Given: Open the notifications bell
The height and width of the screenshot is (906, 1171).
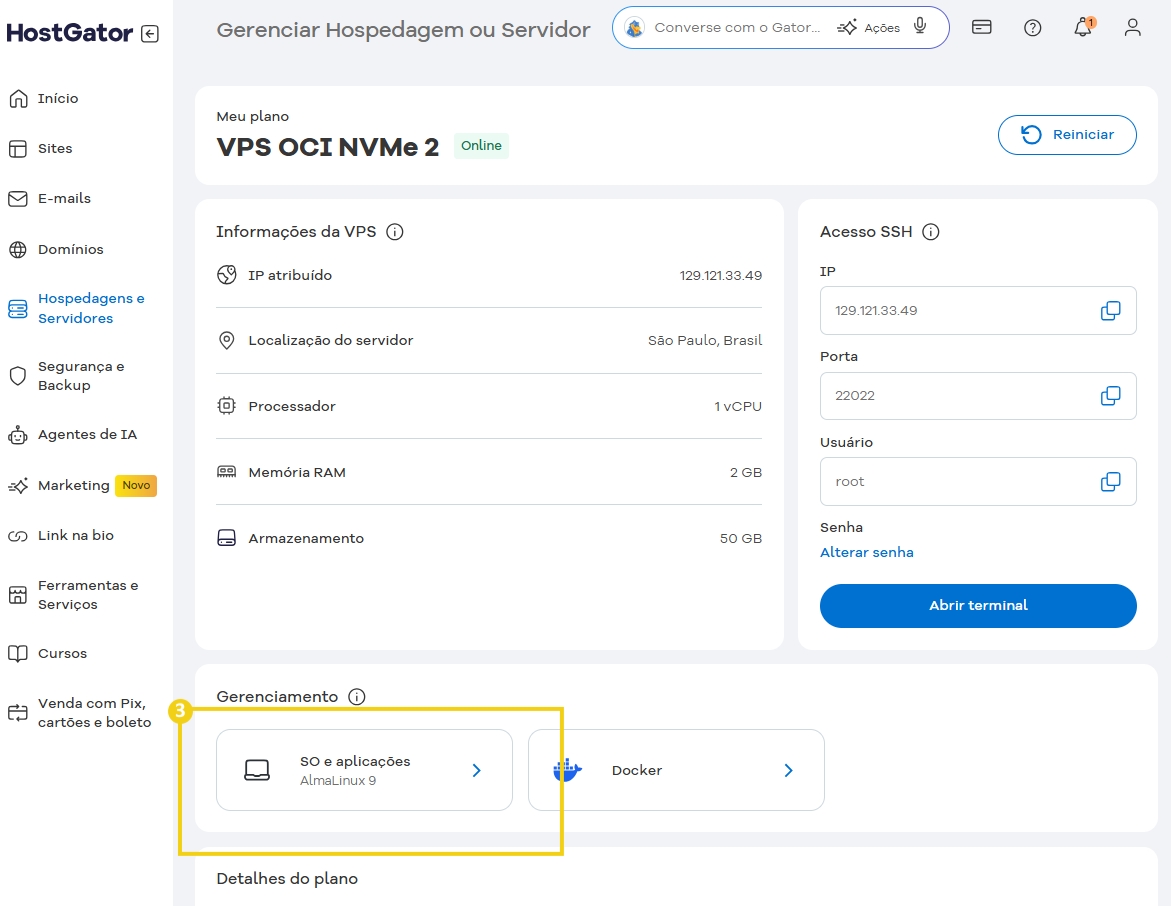Looking at the screenshot, I should tap(1082, 27).
